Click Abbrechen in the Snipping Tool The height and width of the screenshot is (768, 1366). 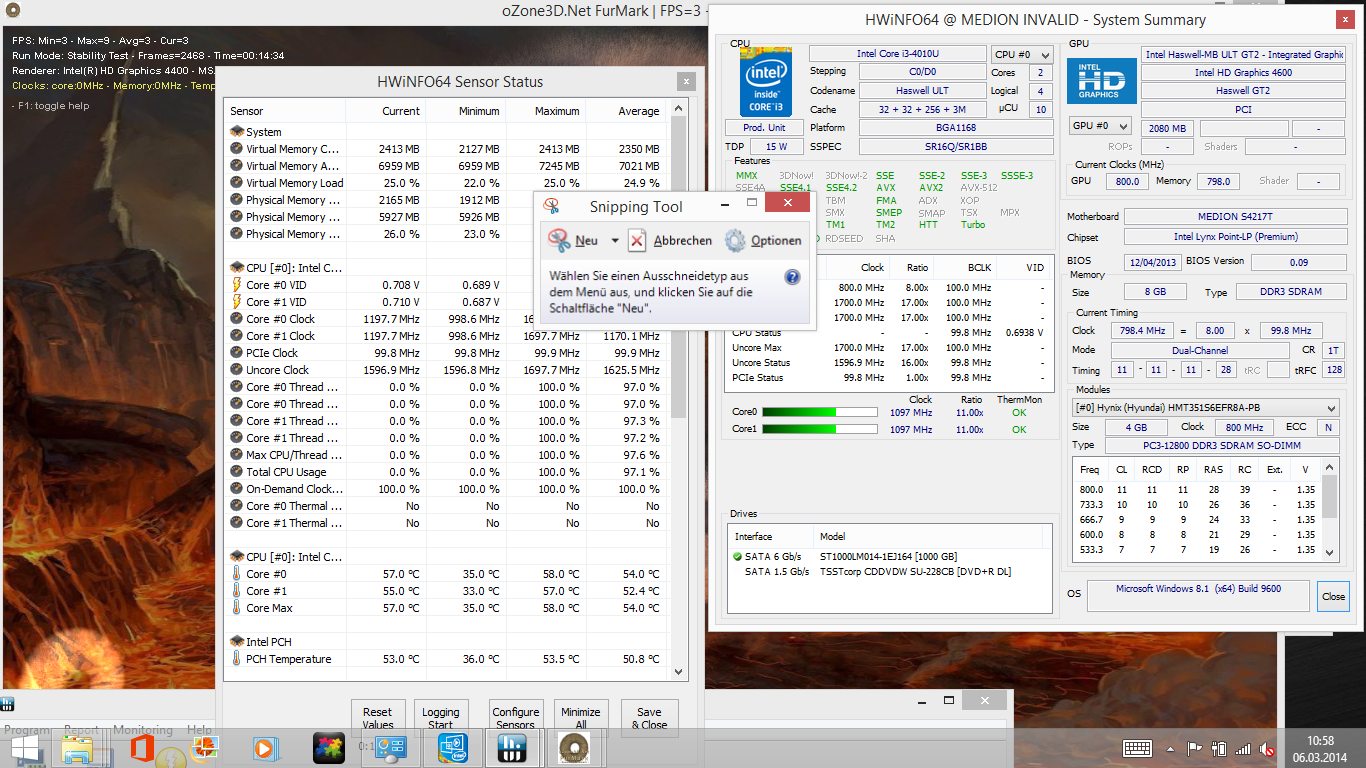[670, 241]
